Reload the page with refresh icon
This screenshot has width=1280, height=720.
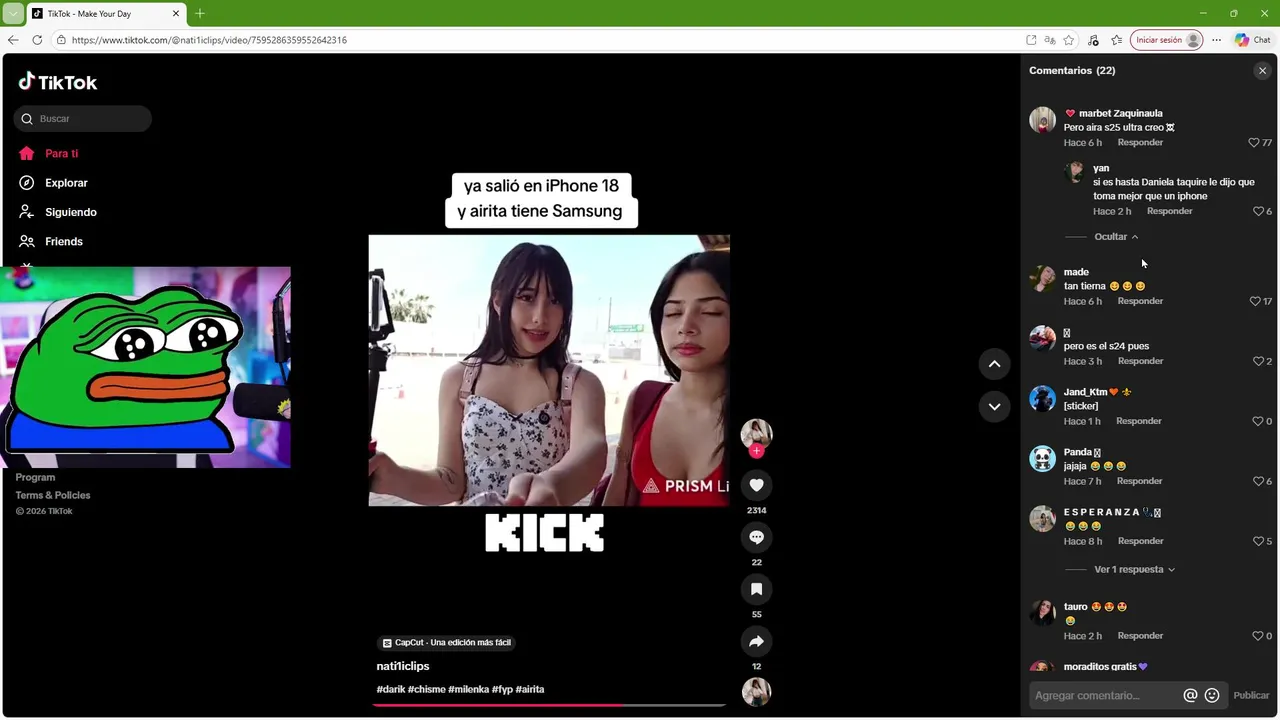click(x=37, y=40)
